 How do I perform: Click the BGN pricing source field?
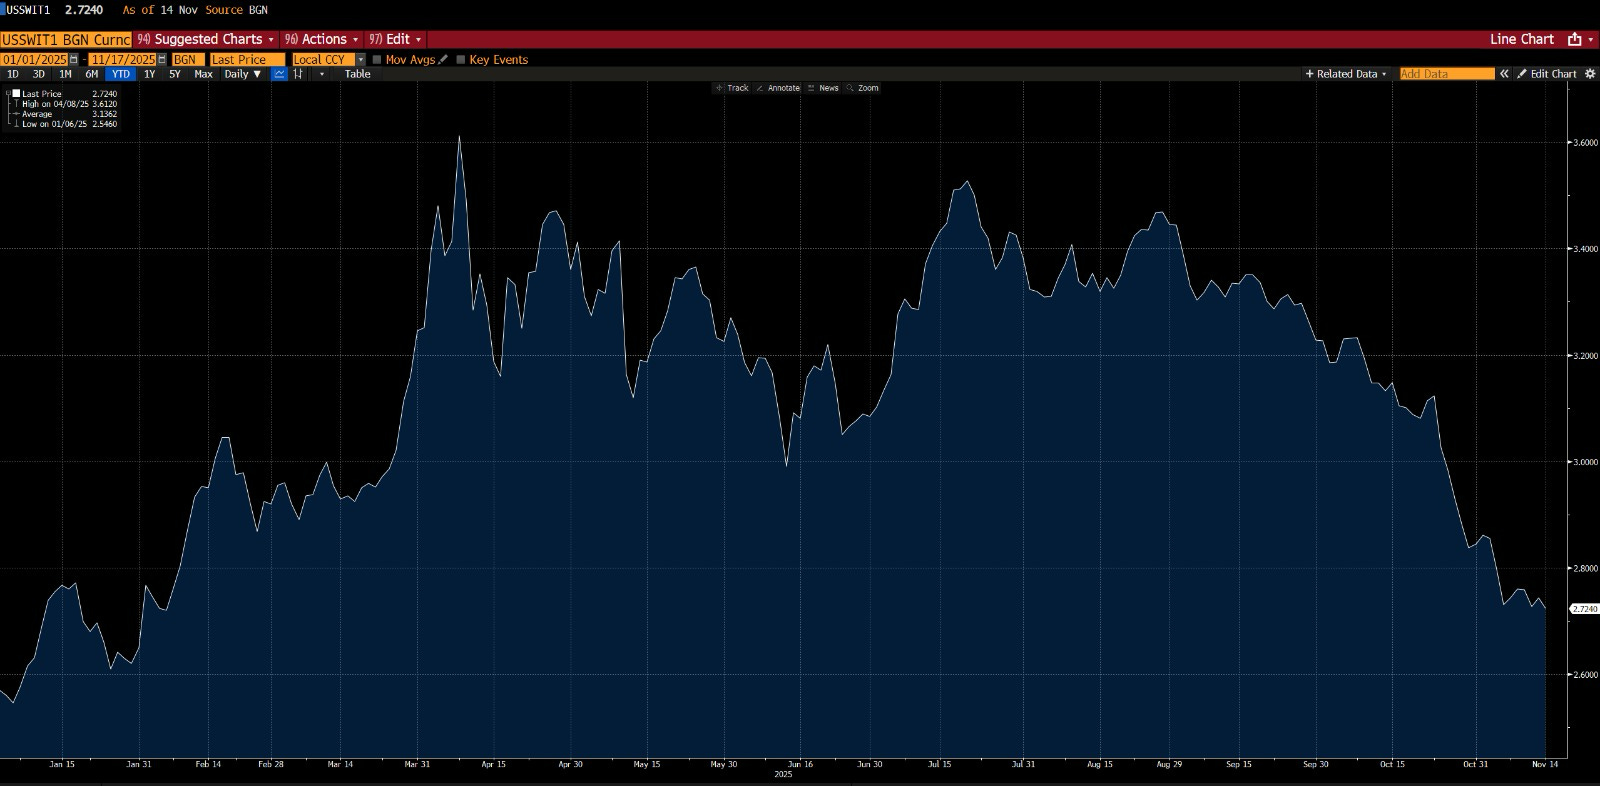(x=188, y=59)
